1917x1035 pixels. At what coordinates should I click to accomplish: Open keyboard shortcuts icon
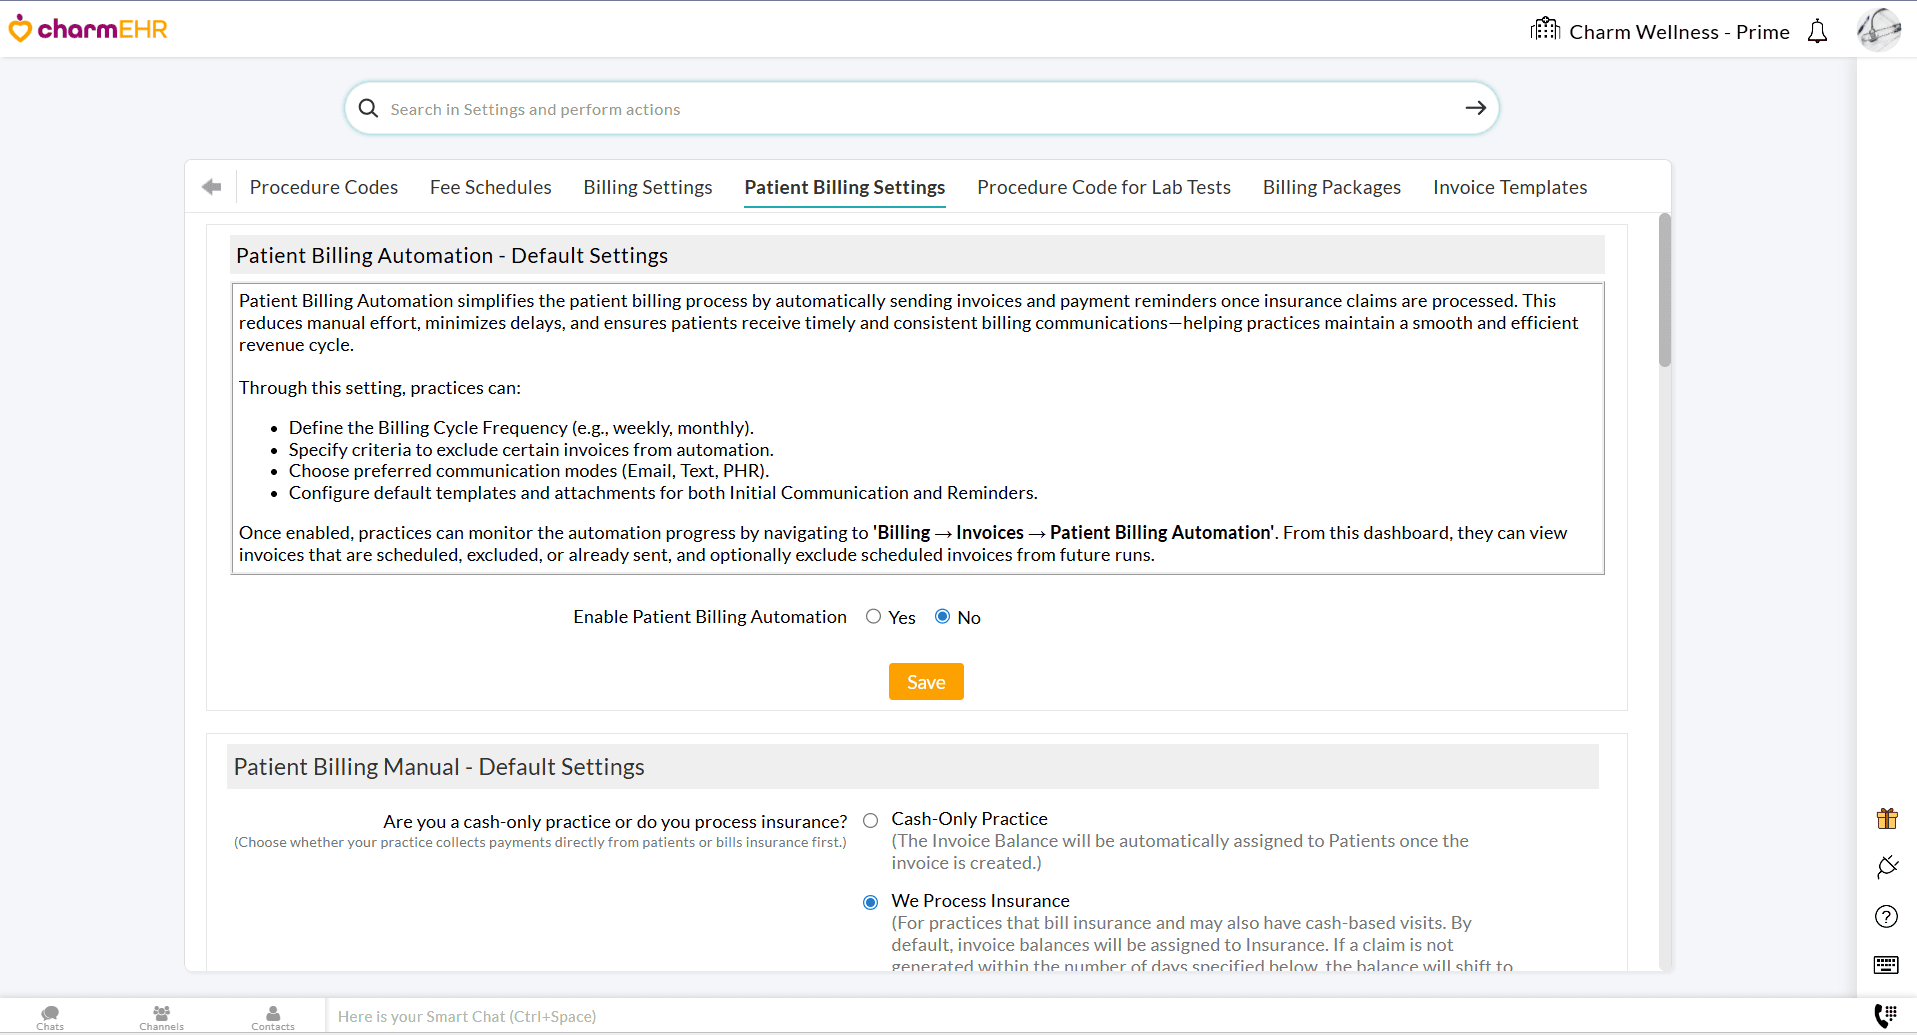[x=1886, y=965]
